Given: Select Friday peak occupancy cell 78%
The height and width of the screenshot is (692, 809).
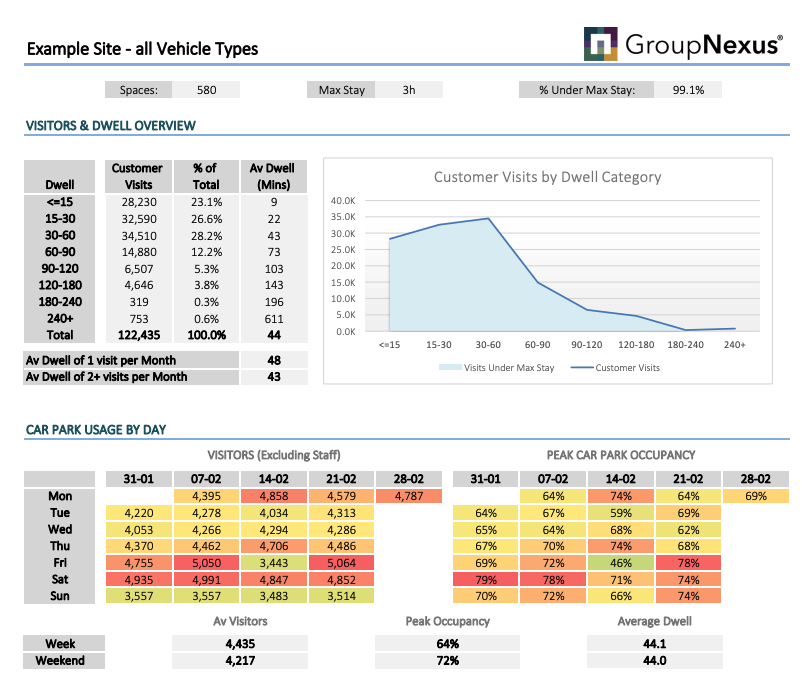Looking at the screenshot, I should [x=688, y=563].
